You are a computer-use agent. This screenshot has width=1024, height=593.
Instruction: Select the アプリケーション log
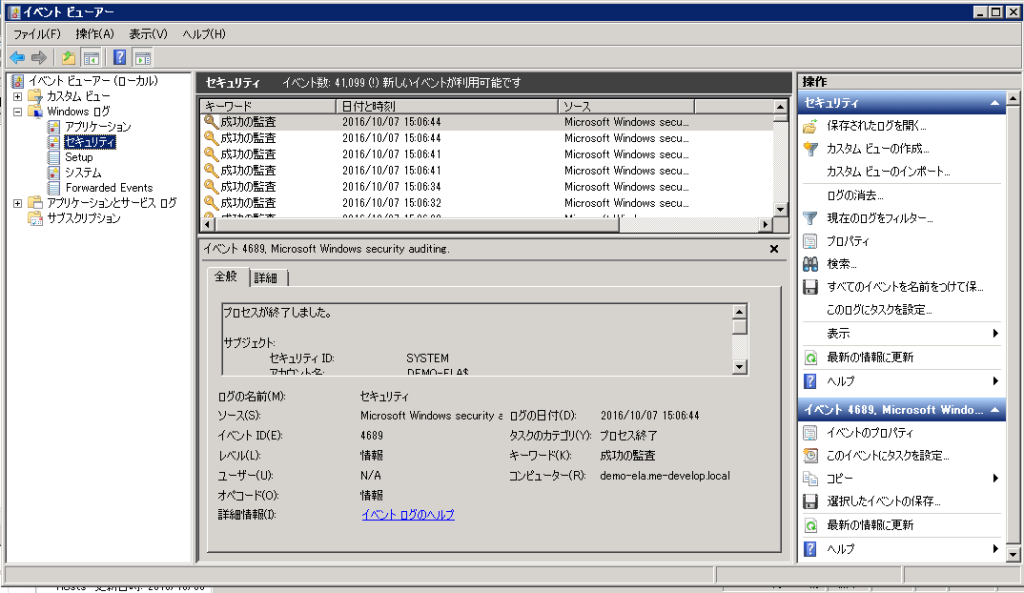(97, 127)
